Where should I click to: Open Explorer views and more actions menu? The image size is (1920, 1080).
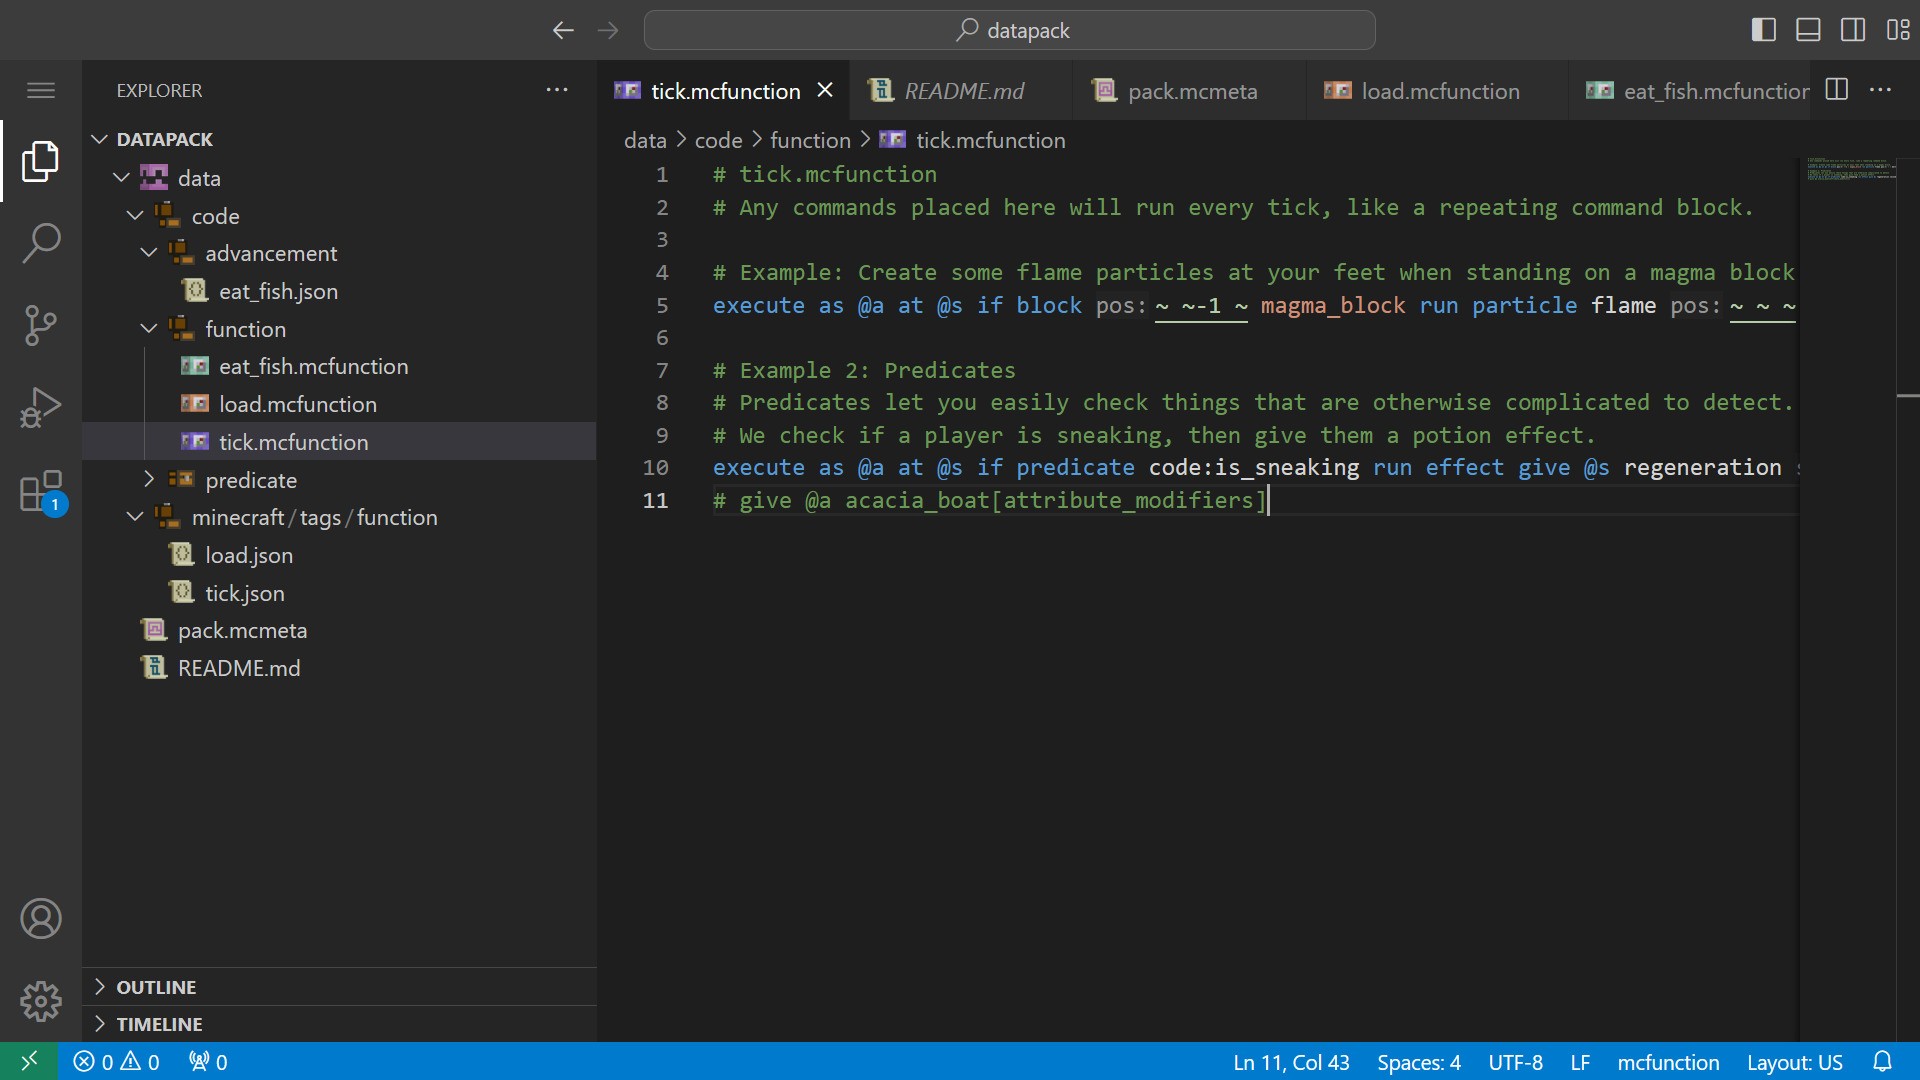(557, 90)
